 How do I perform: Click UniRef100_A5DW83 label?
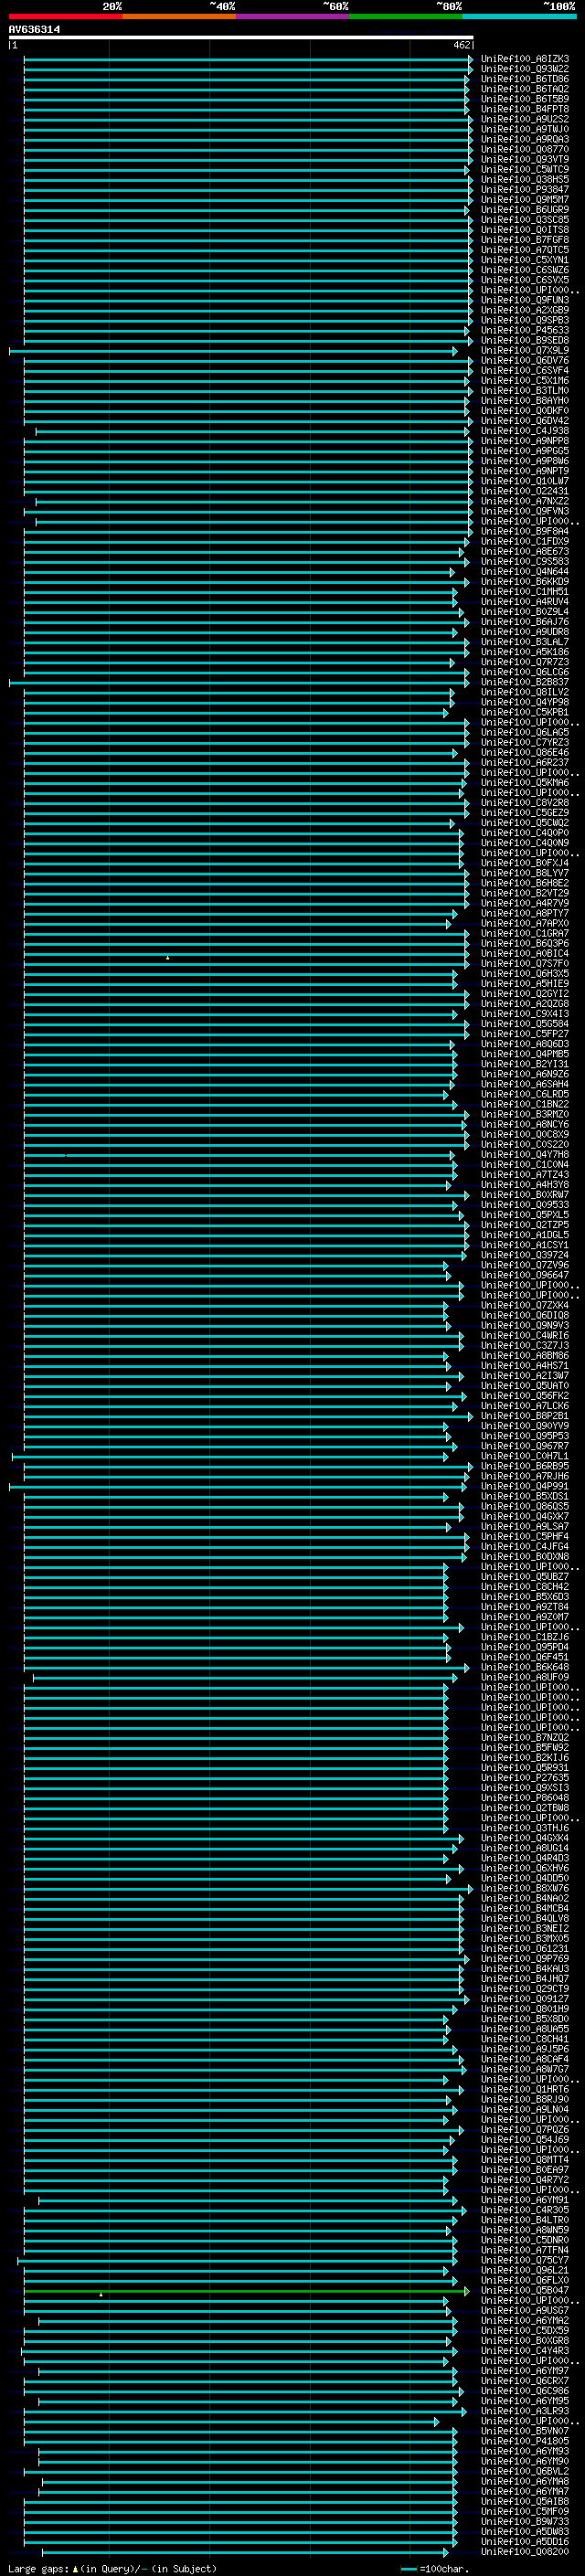pyautogui.click(x=525, y=2532)
